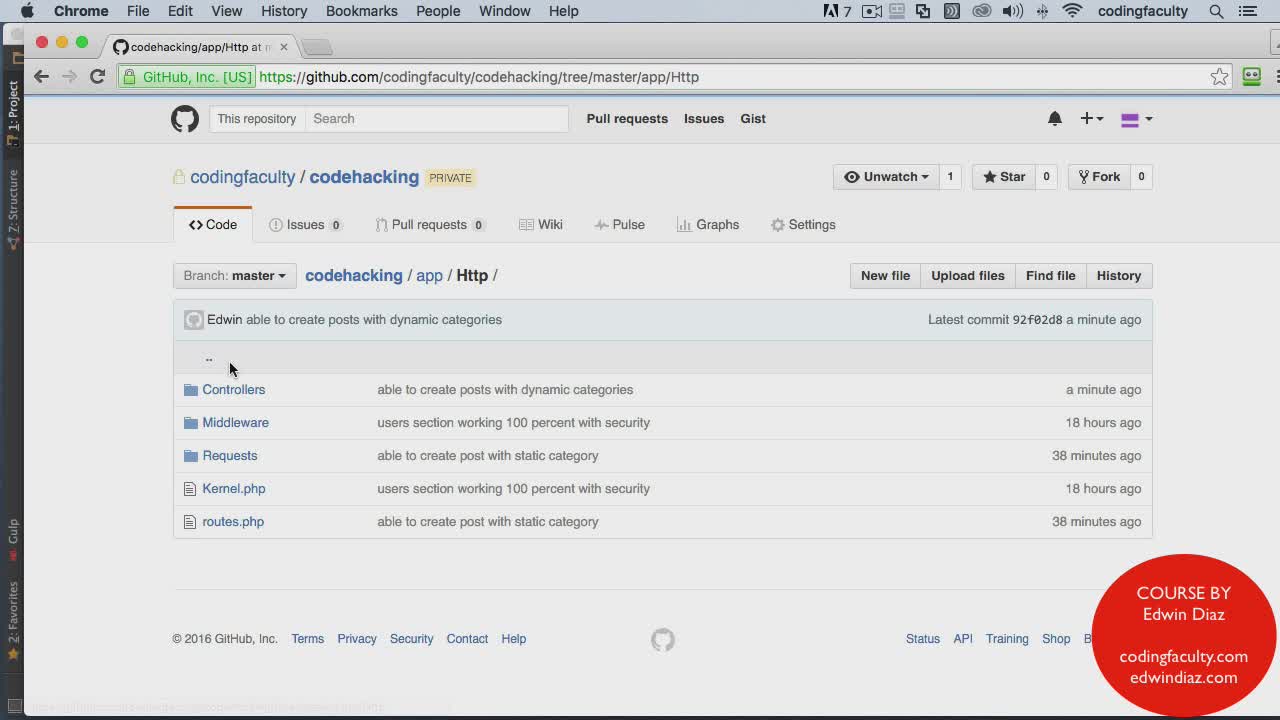Click the This repository search scope label
This screenshot has height=720, width=1280.
(x=257, y=119)
